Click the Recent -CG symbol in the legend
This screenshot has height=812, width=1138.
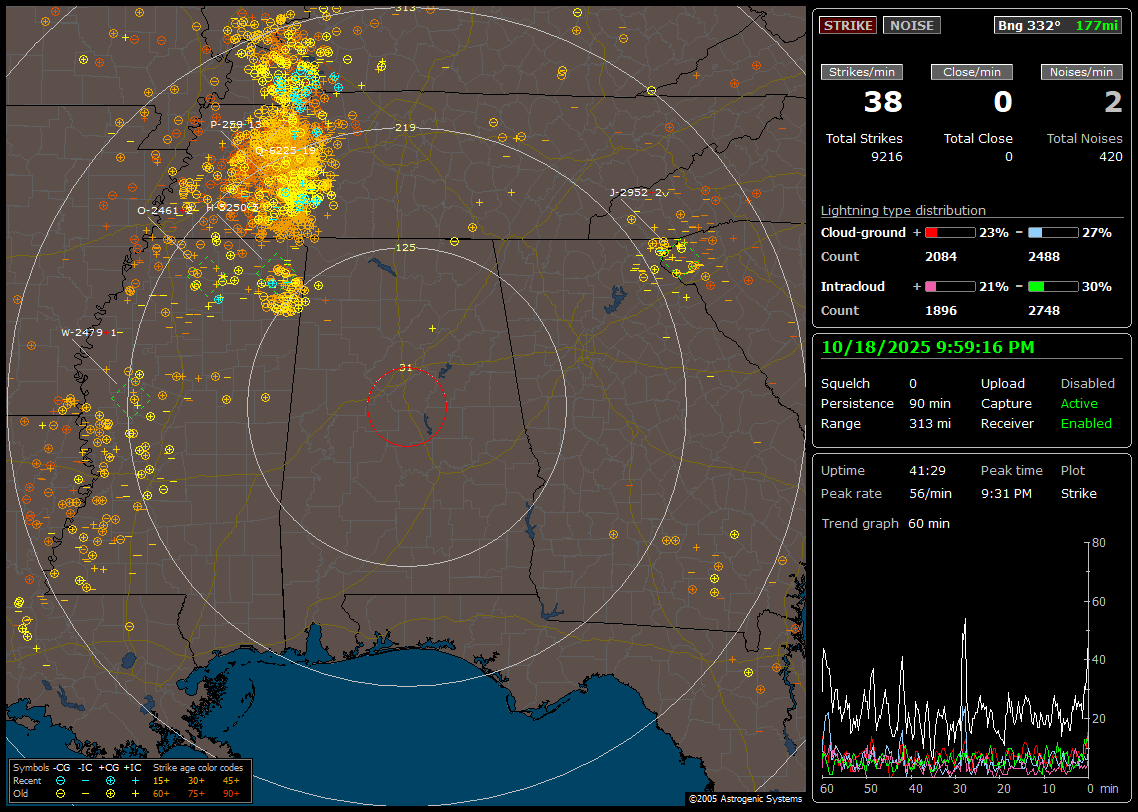click(61, 780)
